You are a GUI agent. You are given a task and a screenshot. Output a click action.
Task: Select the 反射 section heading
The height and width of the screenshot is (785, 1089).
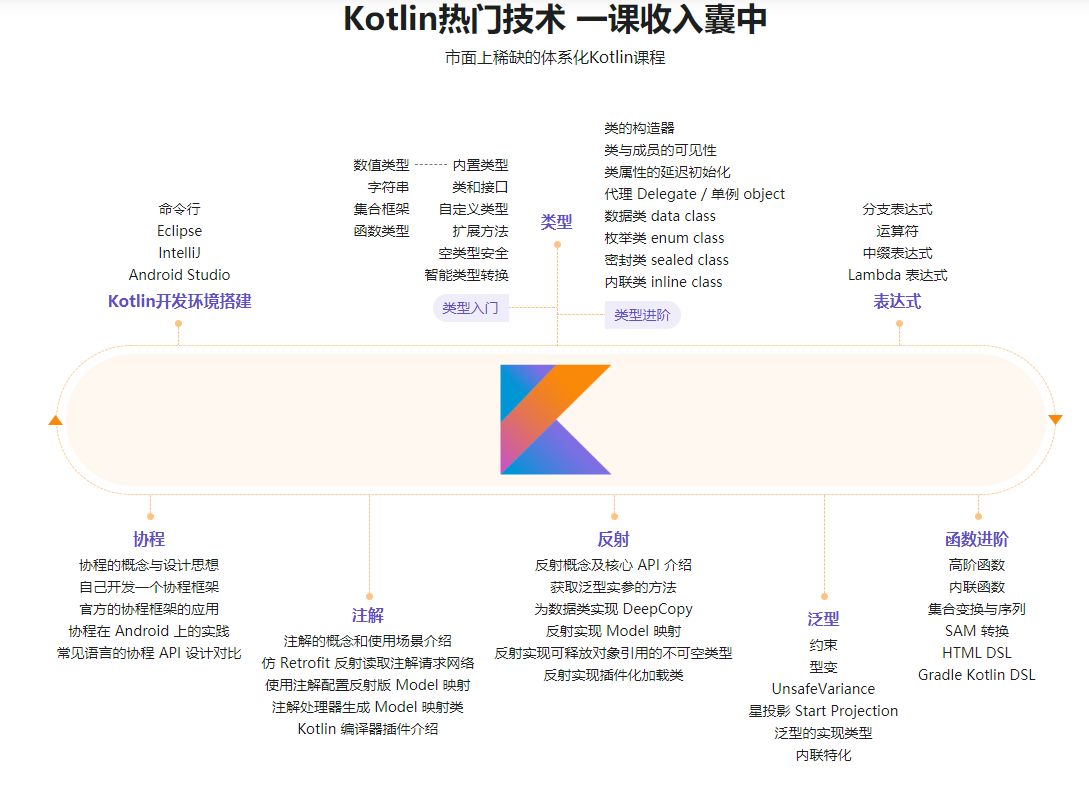pyautogui.click(x=613, y=539)
